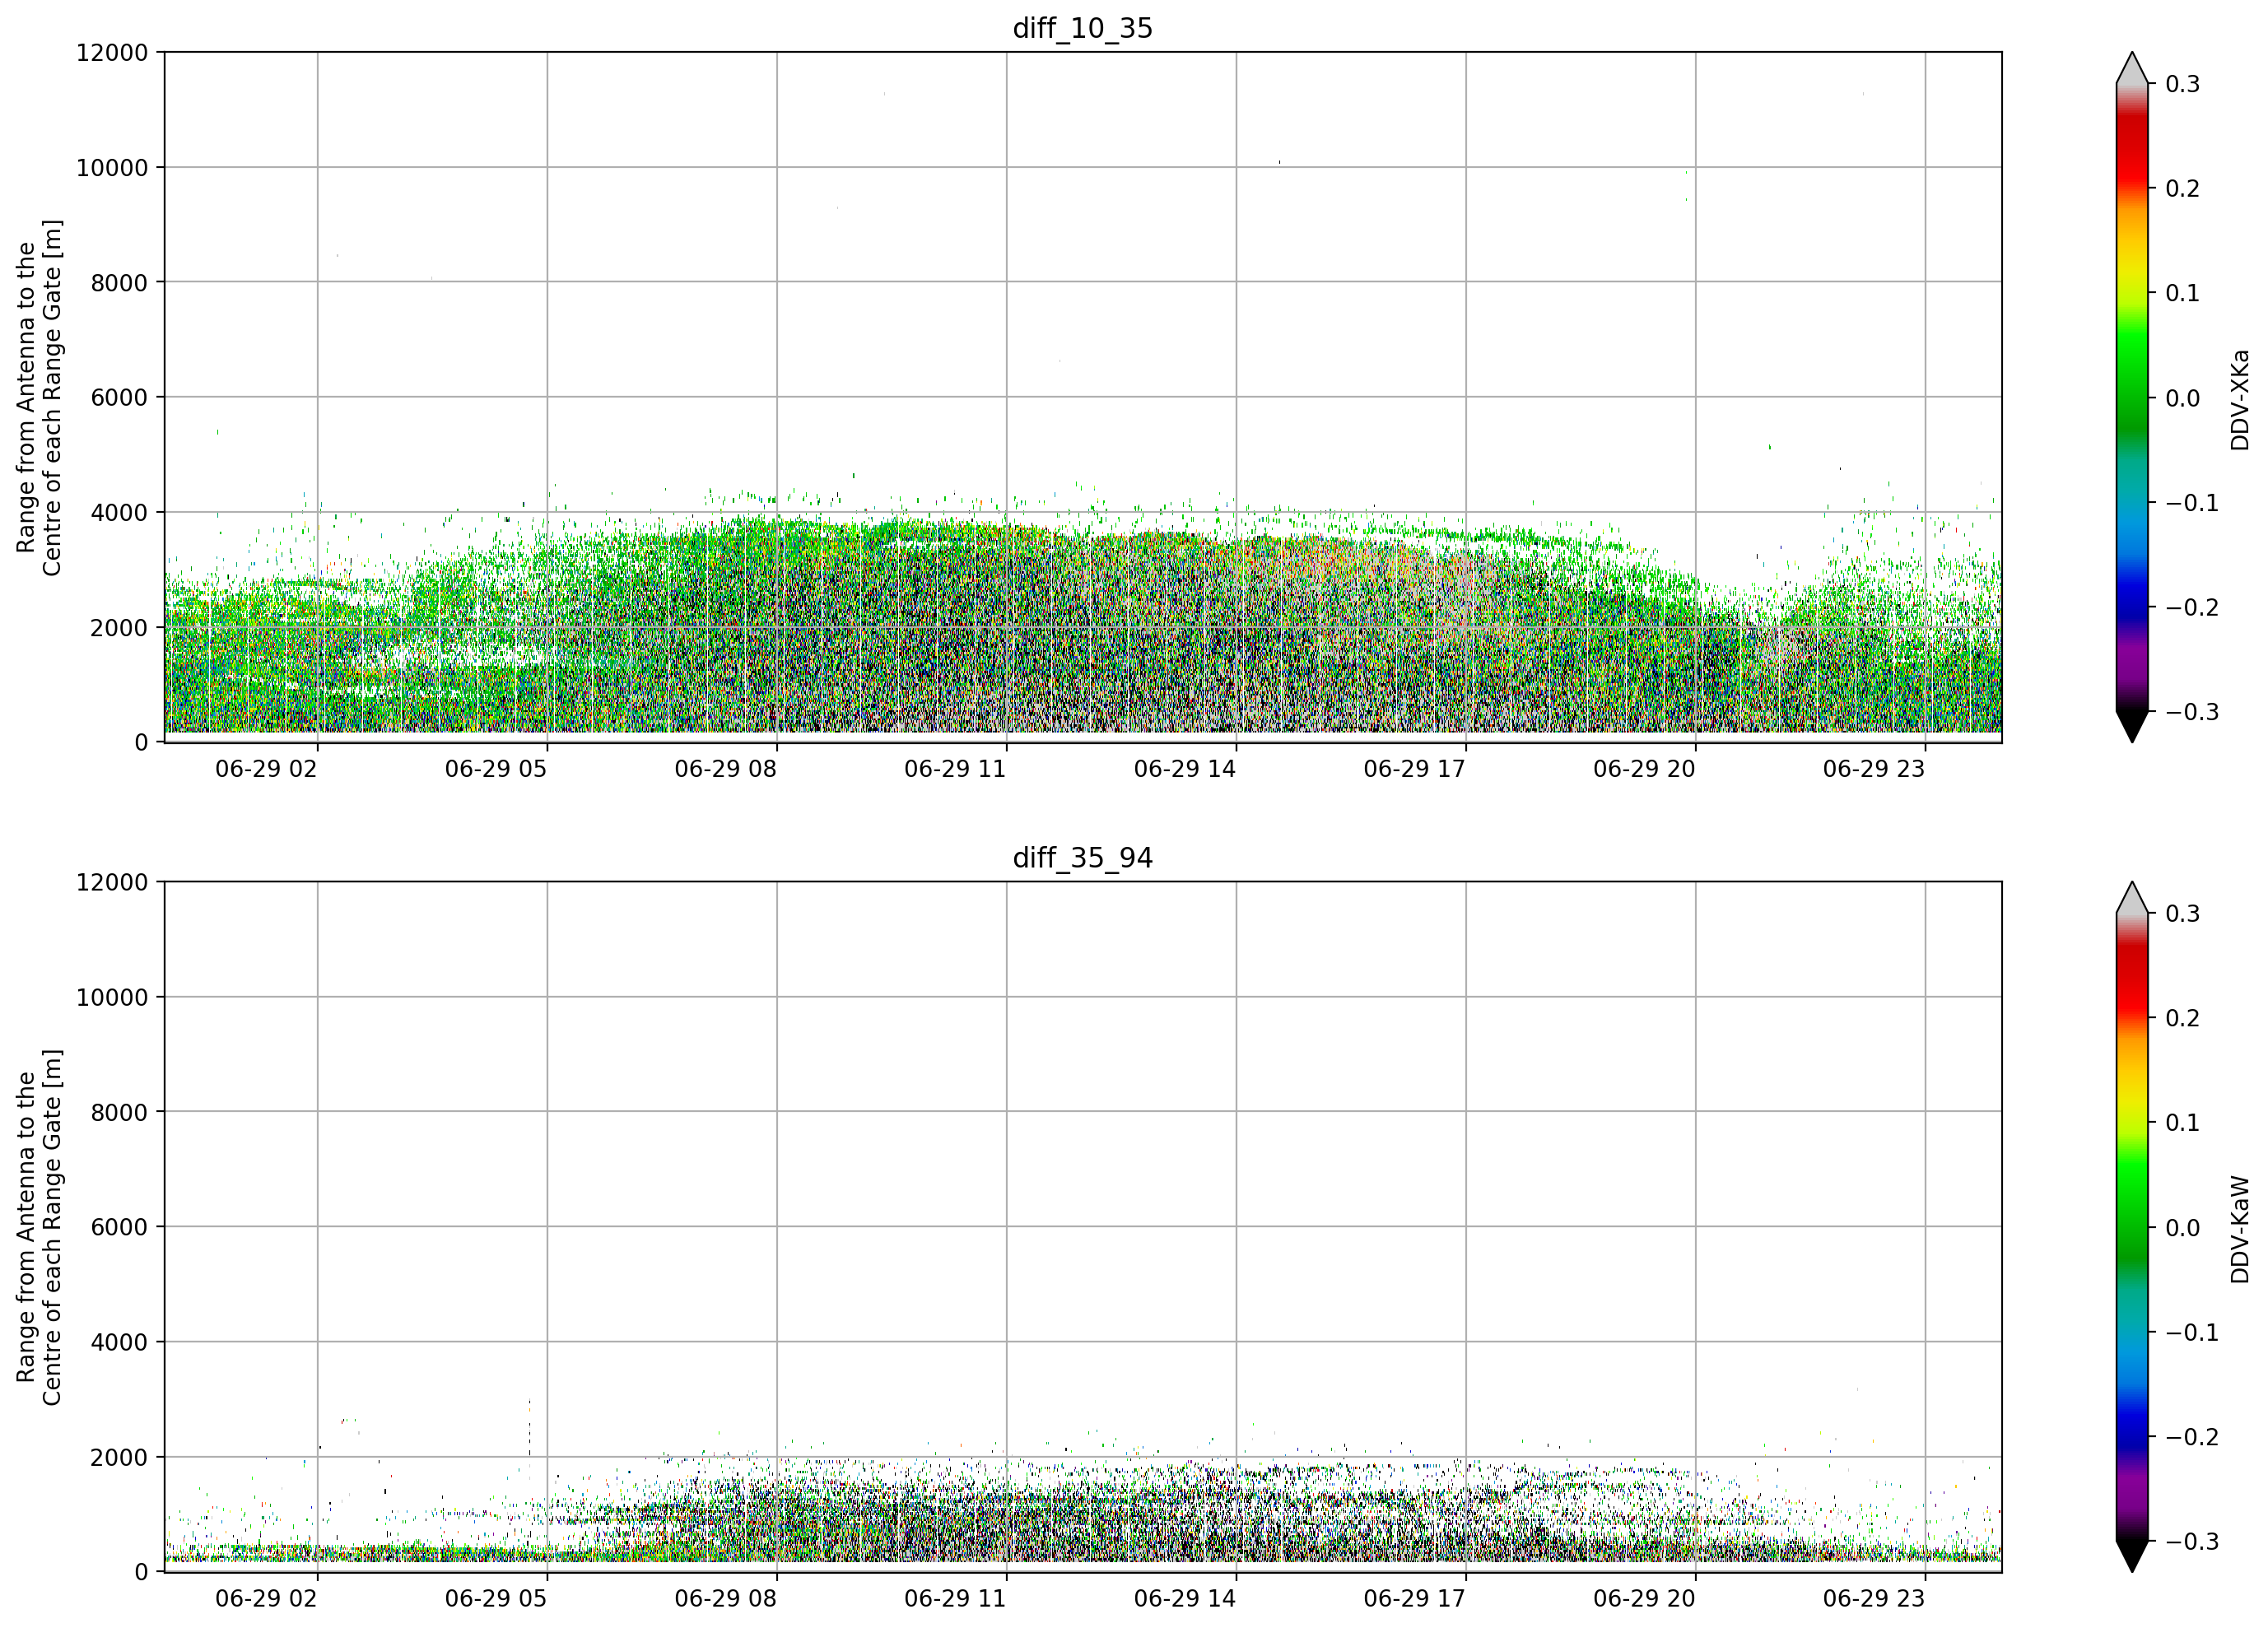Click the black lower extend arrow of the DDV-XKa colorbar
The width and height of the screenshot is (2268, 1628).
click(2132, 725)
